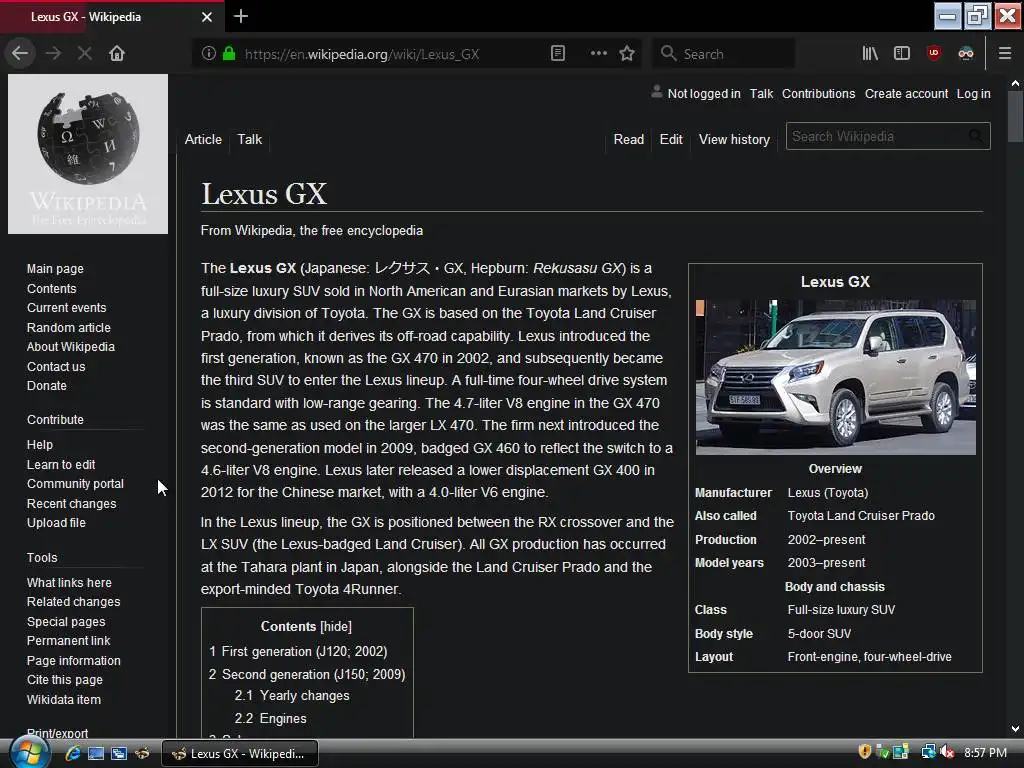The width and height of the screenshot is (1024, 768).
Task: Close the Lexus GX Wikipedia tab
Action: pyautogui.click(x=207, y=17)
